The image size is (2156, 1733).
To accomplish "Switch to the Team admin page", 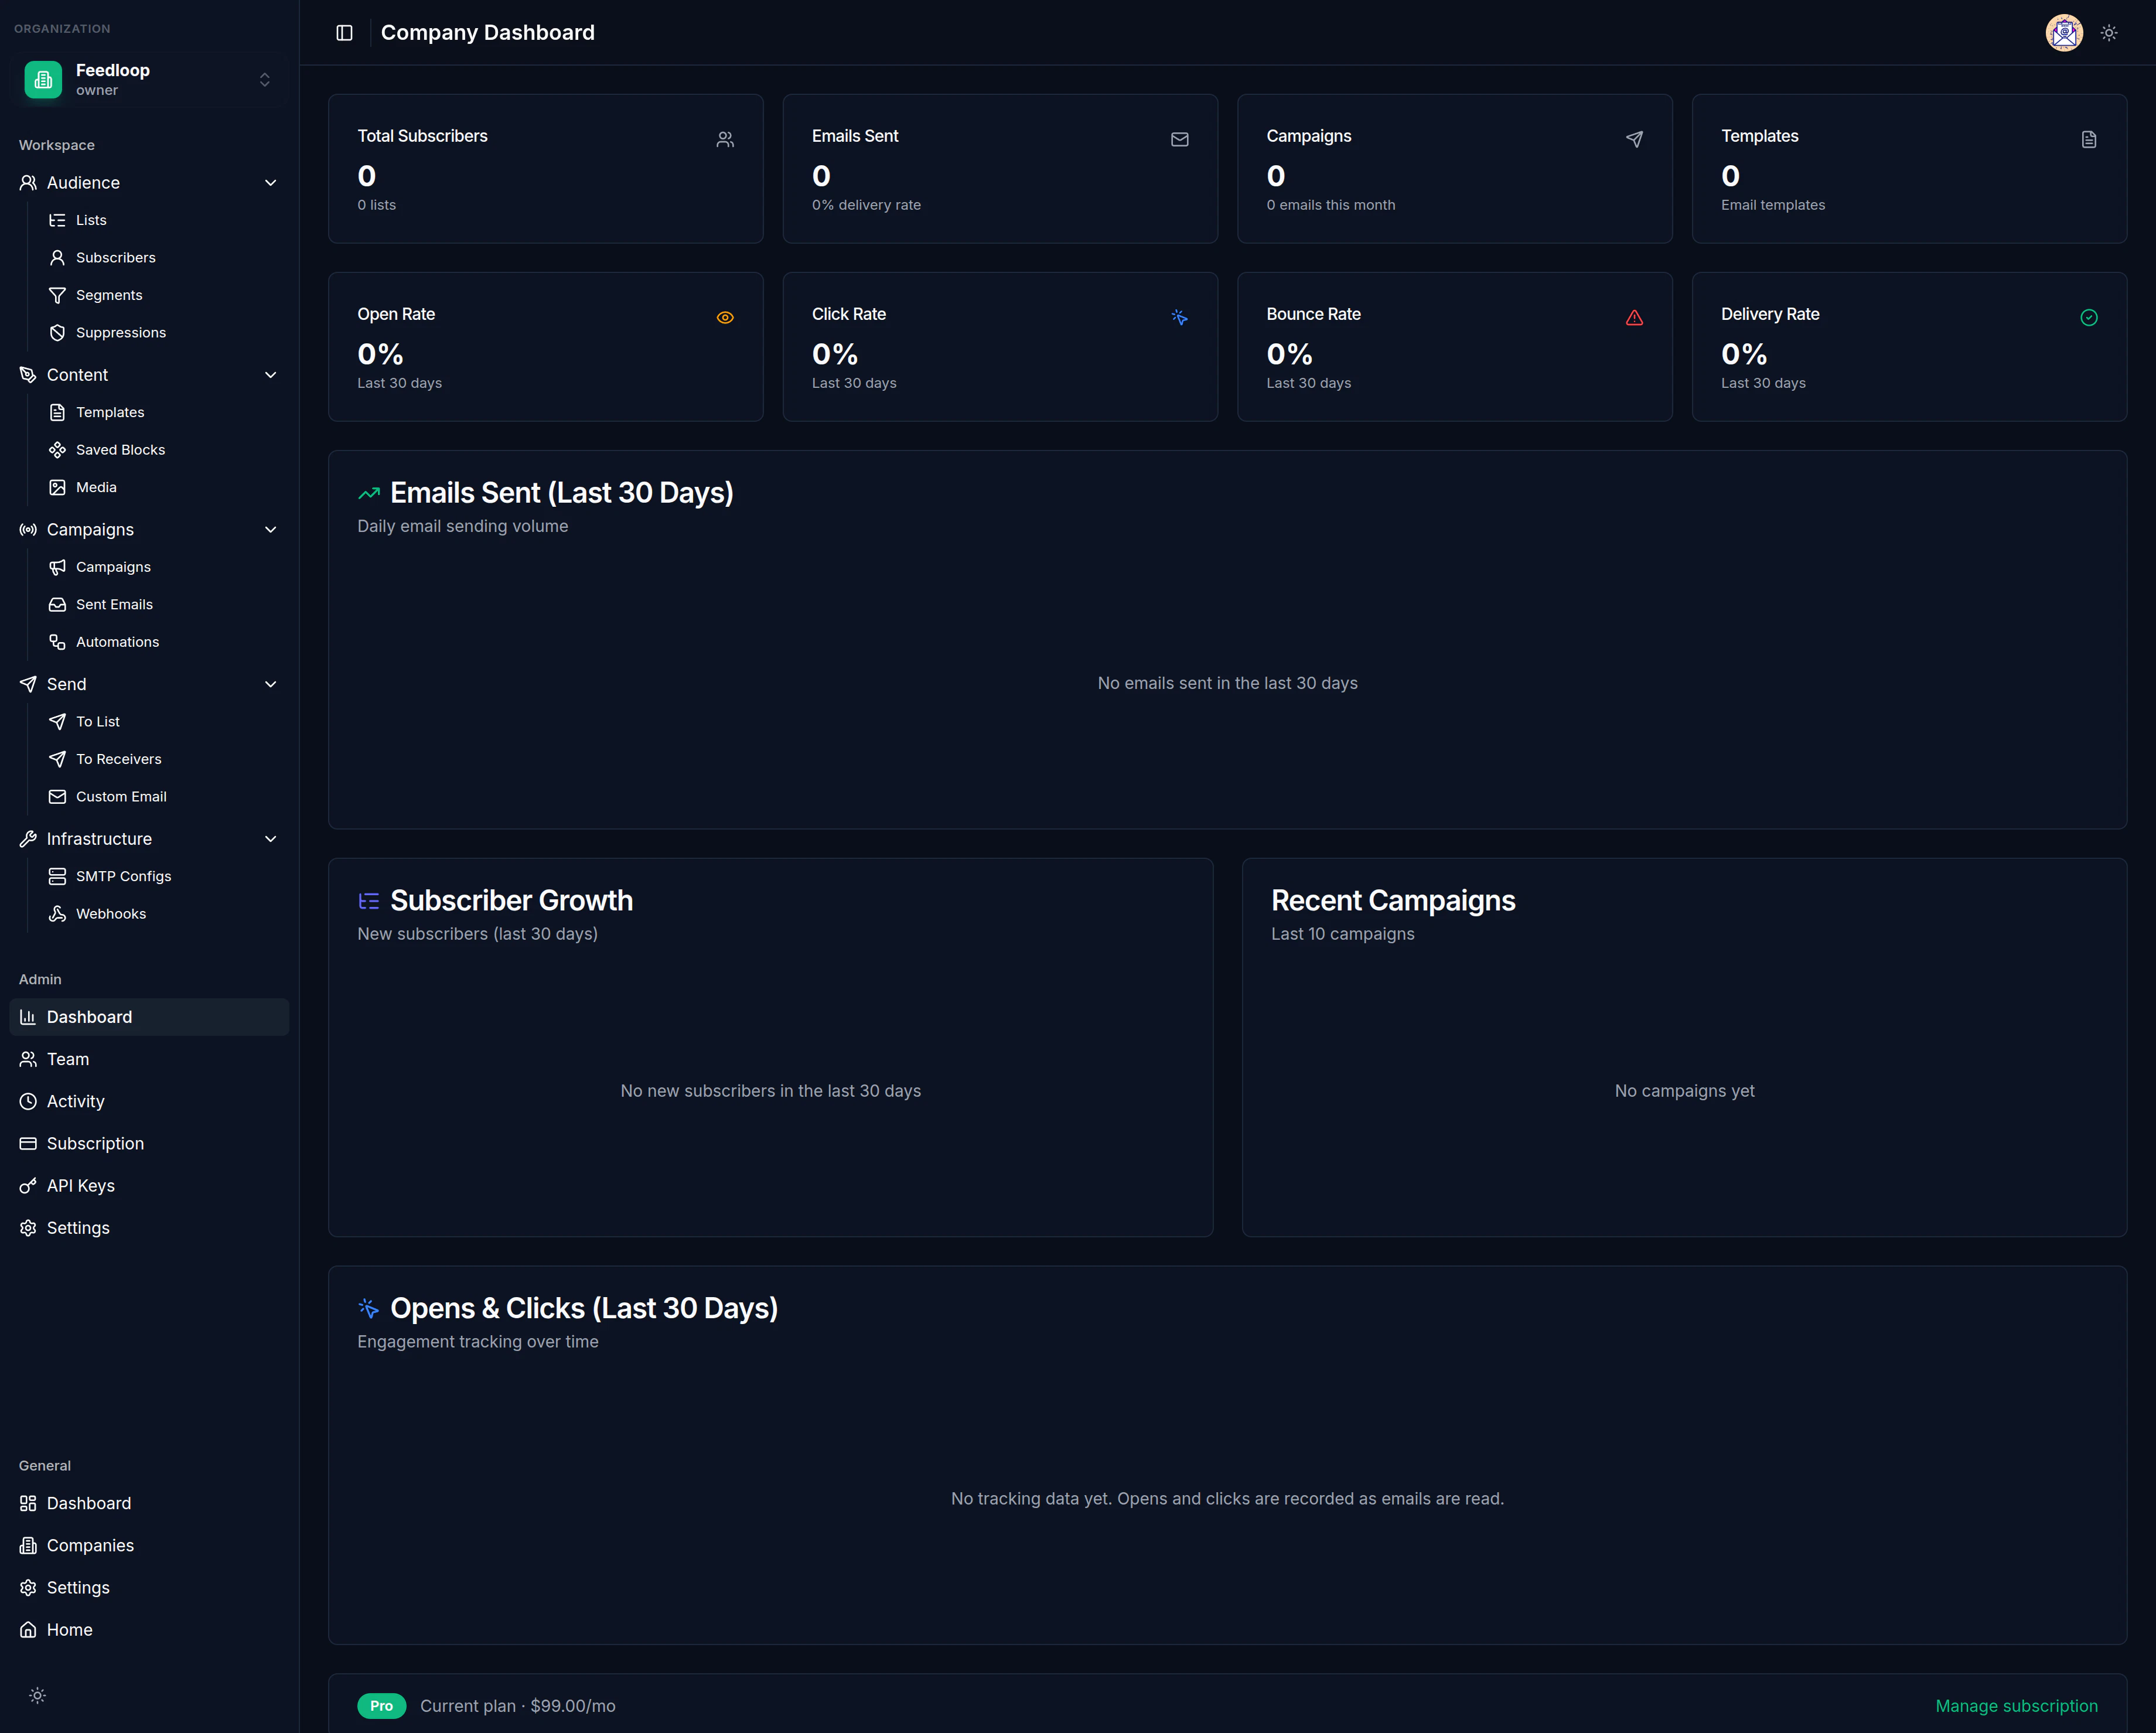I will point(67,1059).
